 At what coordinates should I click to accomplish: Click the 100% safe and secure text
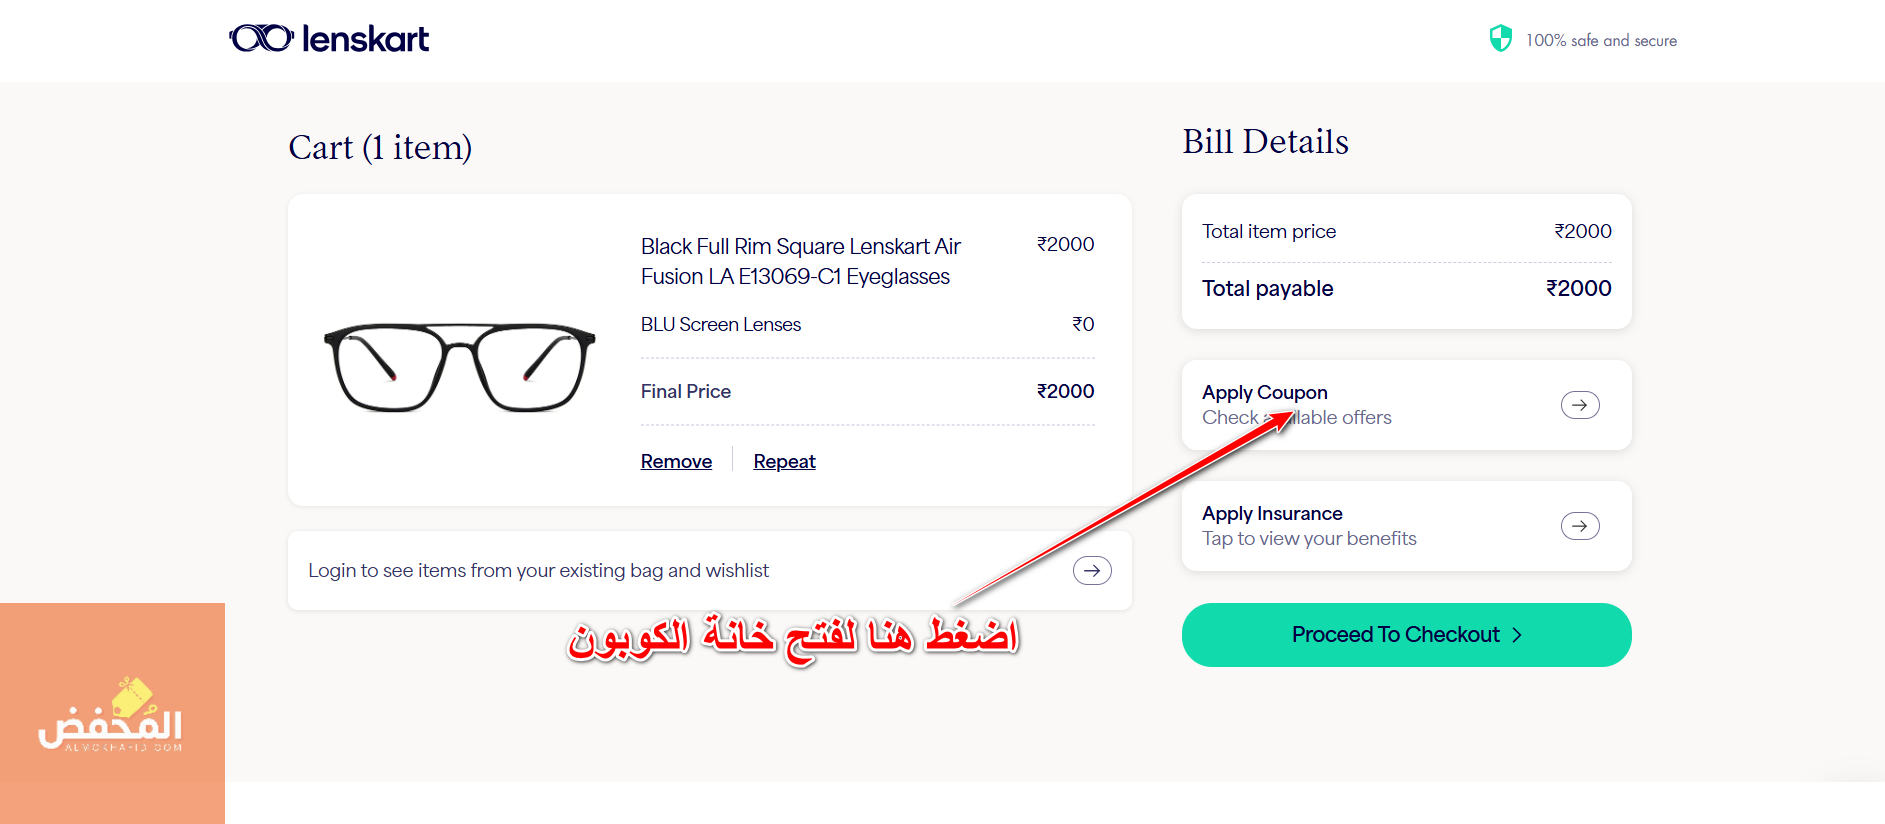1601,41
